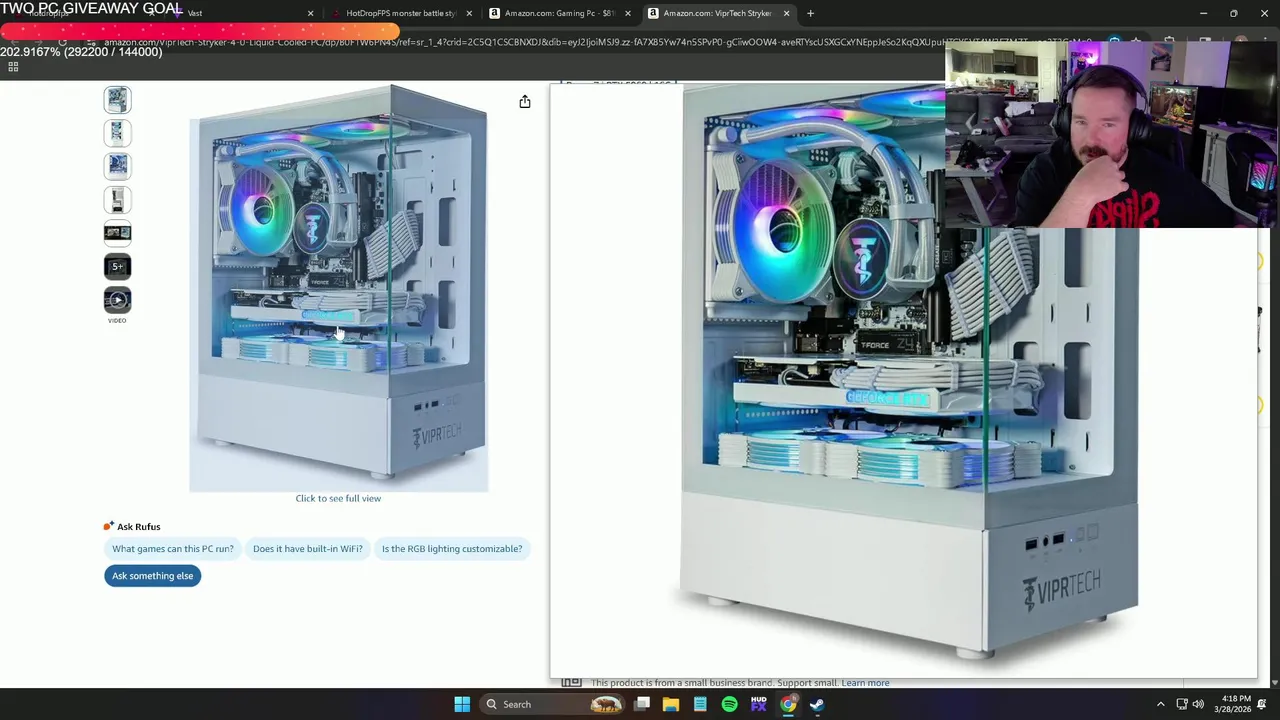
Task: Close the Amazon ViprTech Stryker tab
Action: 786,13
